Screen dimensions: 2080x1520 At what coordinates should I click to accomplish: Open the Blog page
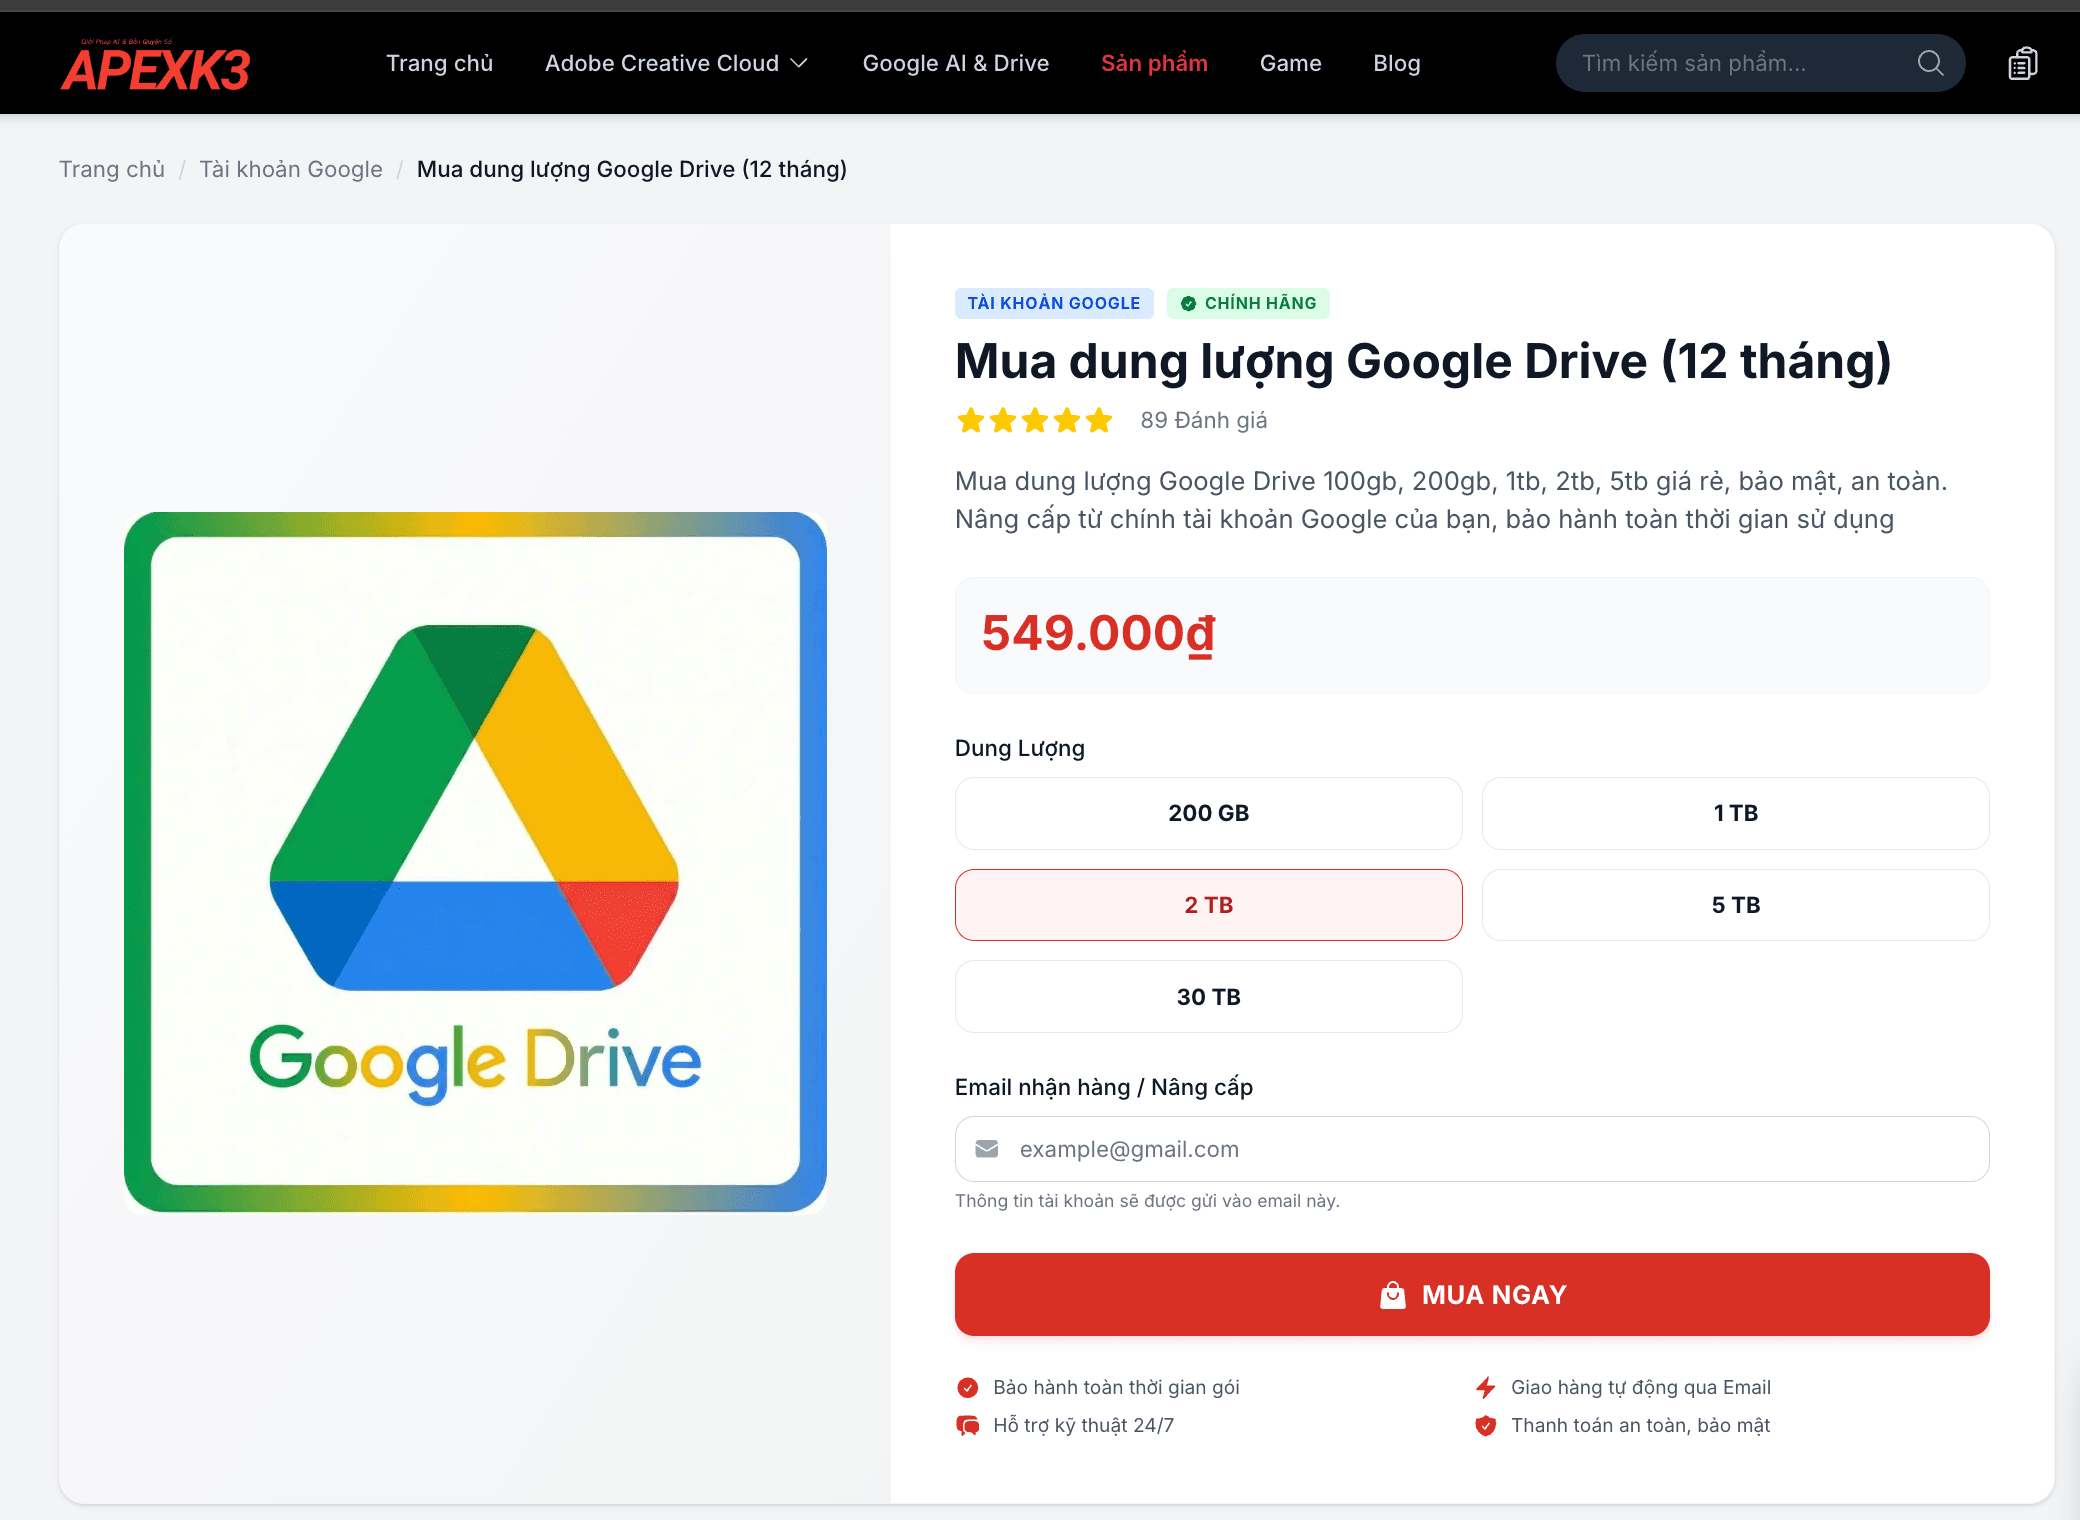click(x=1396, y=63)
